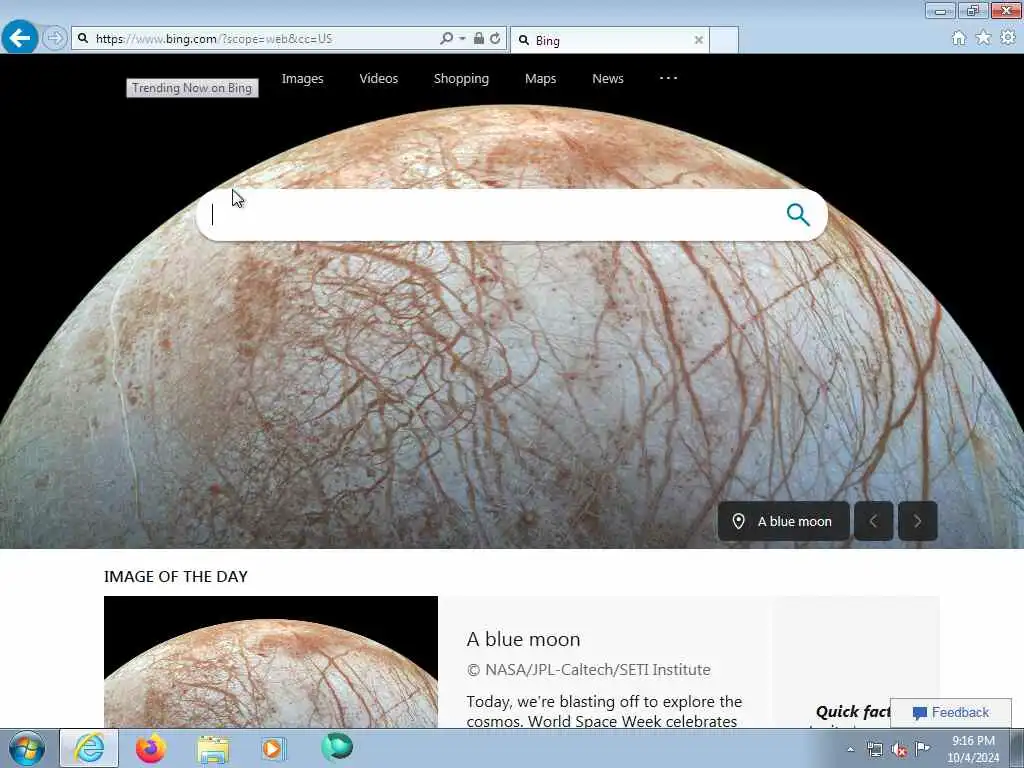The image size is (1024, 768).
Task: Open the favorites star icon
Action: pyautogui.click(x=984, y=38)
